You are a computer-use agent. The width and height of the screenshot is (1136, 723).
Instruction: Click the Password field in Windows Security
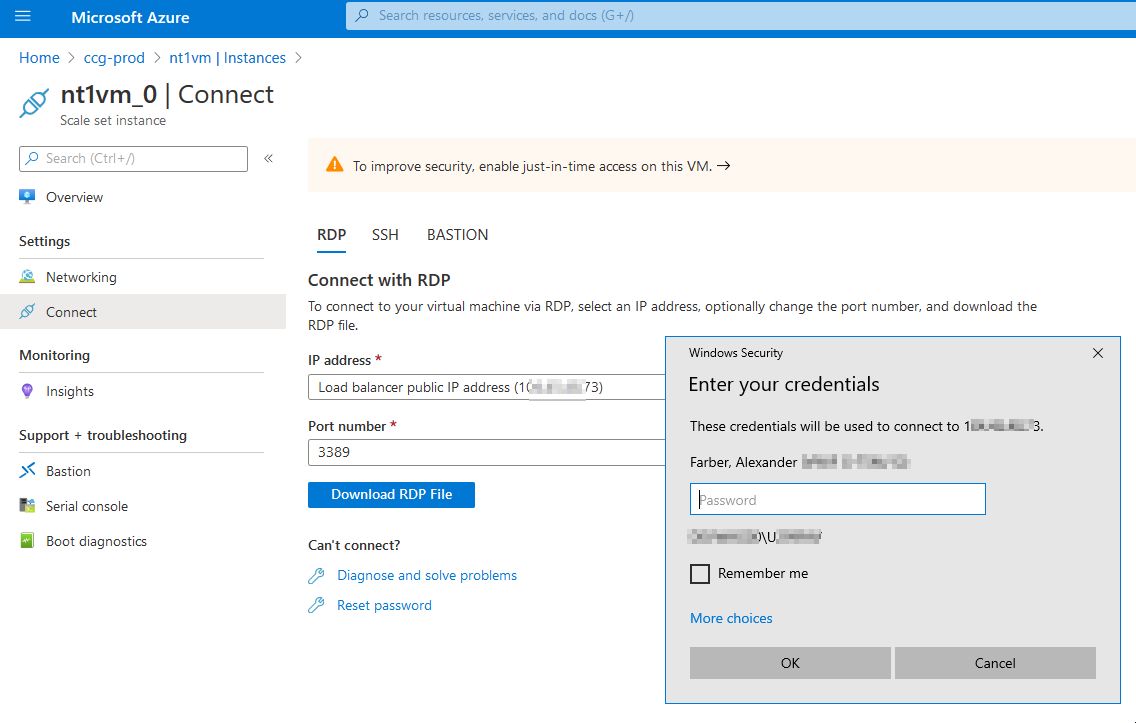[x=838, y=499]
